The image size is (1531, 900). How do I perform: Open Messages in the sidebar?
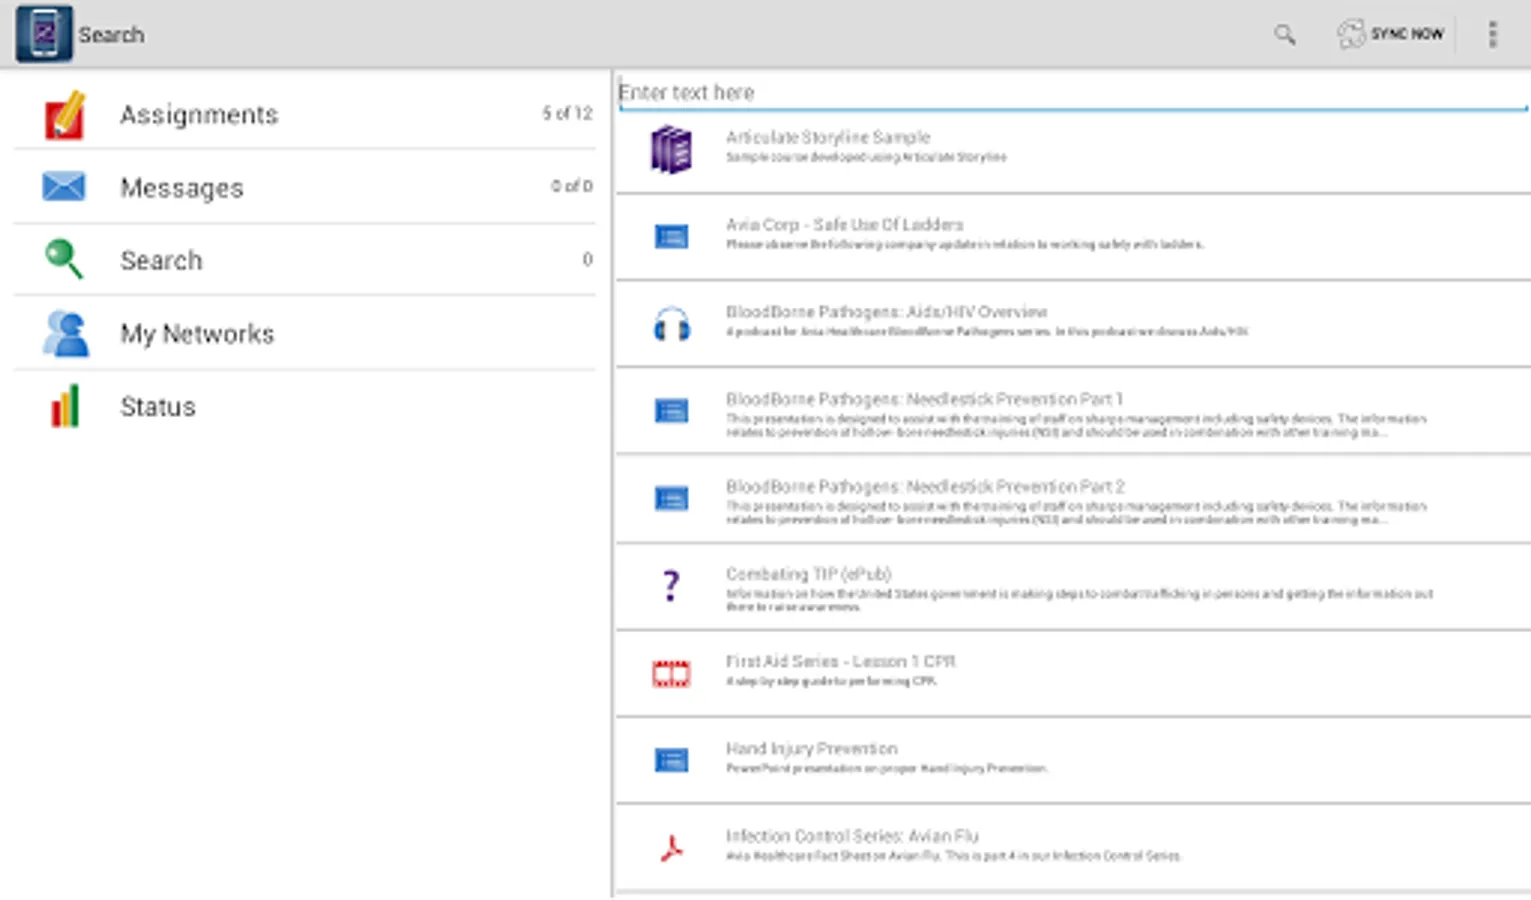(x=181, y=188)
